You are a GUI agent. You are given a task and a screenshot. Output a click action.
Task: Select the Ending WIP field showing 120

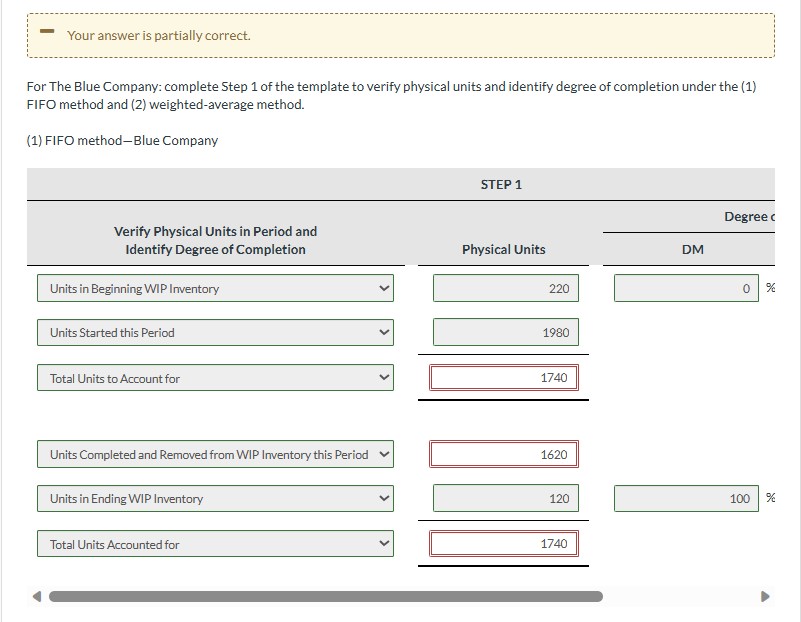click(x=503, y=498)
